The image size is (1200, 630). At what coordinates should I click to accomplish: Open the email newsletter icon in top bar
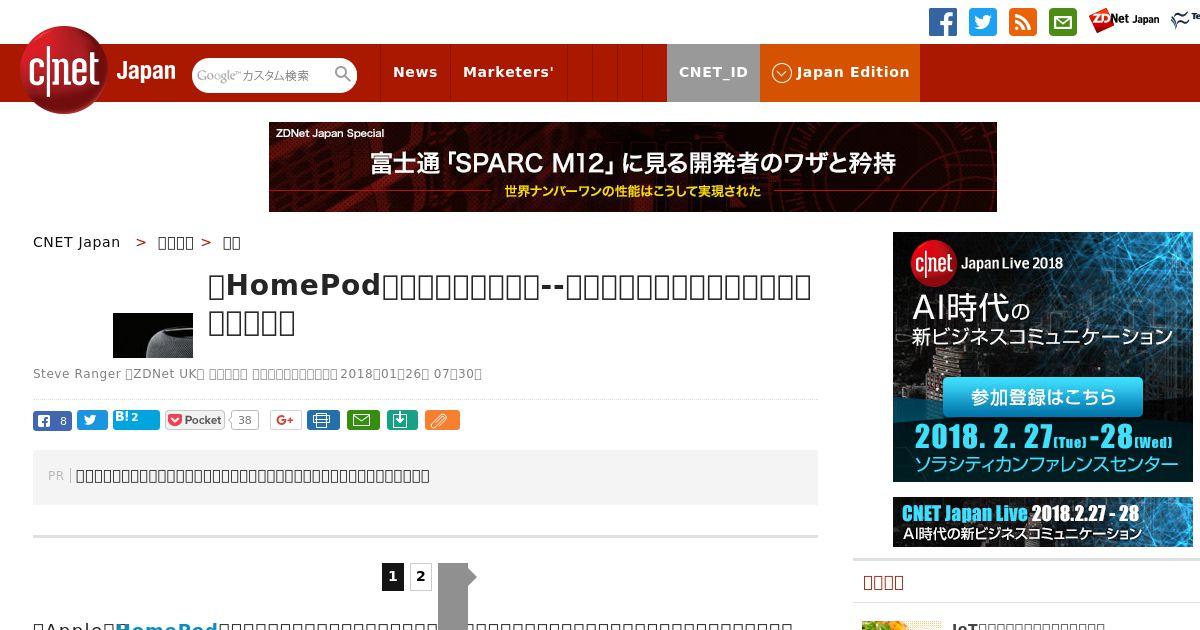click(x=1063, y=22)
